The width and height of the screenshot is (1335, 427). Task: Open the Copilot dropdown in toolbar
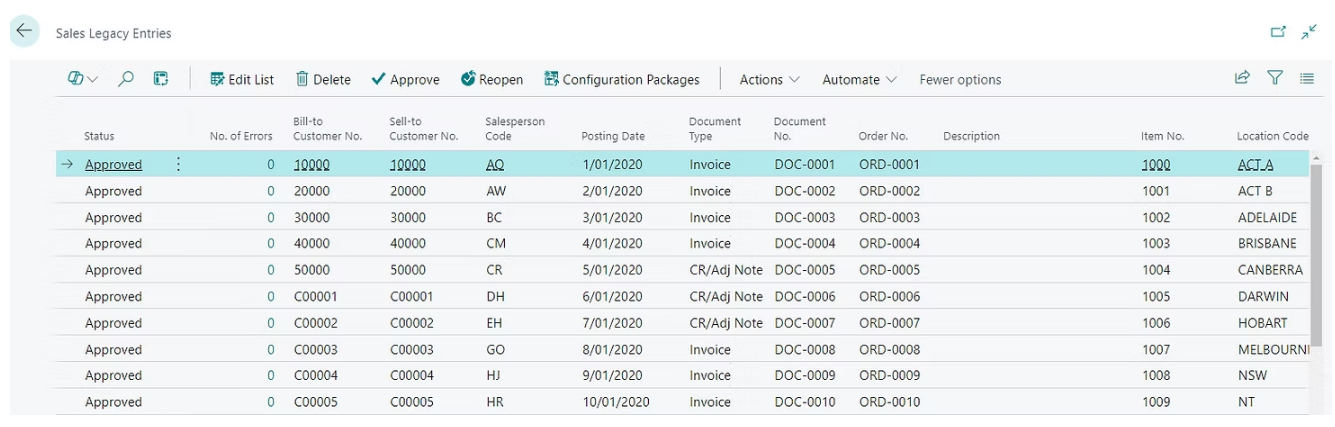(x=83, y=79)
